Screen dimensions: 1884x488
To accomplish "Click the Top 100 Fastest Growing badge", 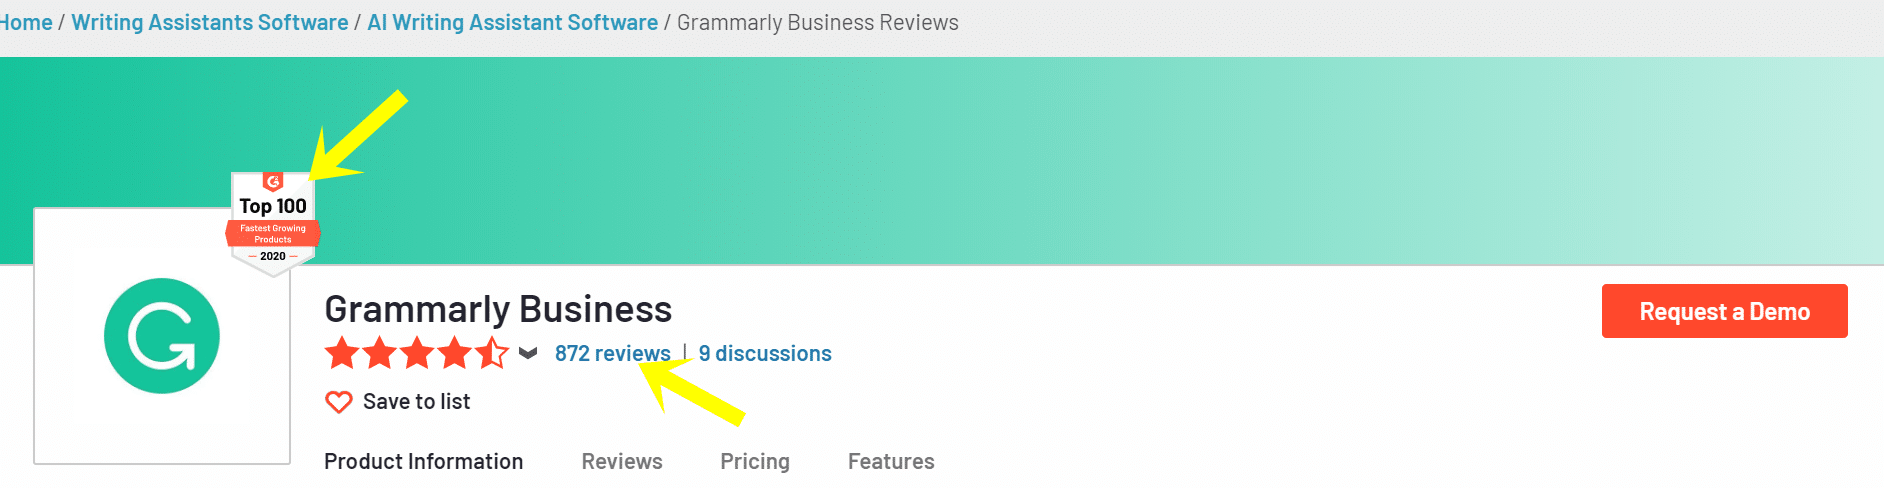I will pyautogui.click(x=273, y=223).
